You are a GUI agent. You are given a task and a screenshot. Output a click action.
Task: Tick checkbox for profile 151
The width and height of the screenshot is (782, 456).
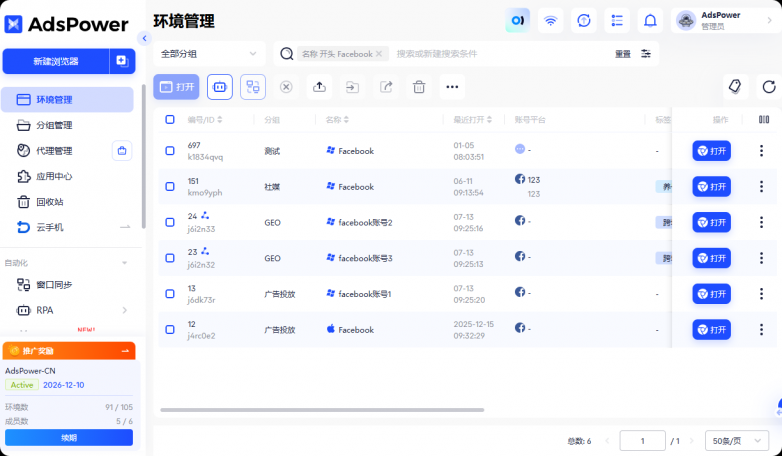[x=170, y=187]
